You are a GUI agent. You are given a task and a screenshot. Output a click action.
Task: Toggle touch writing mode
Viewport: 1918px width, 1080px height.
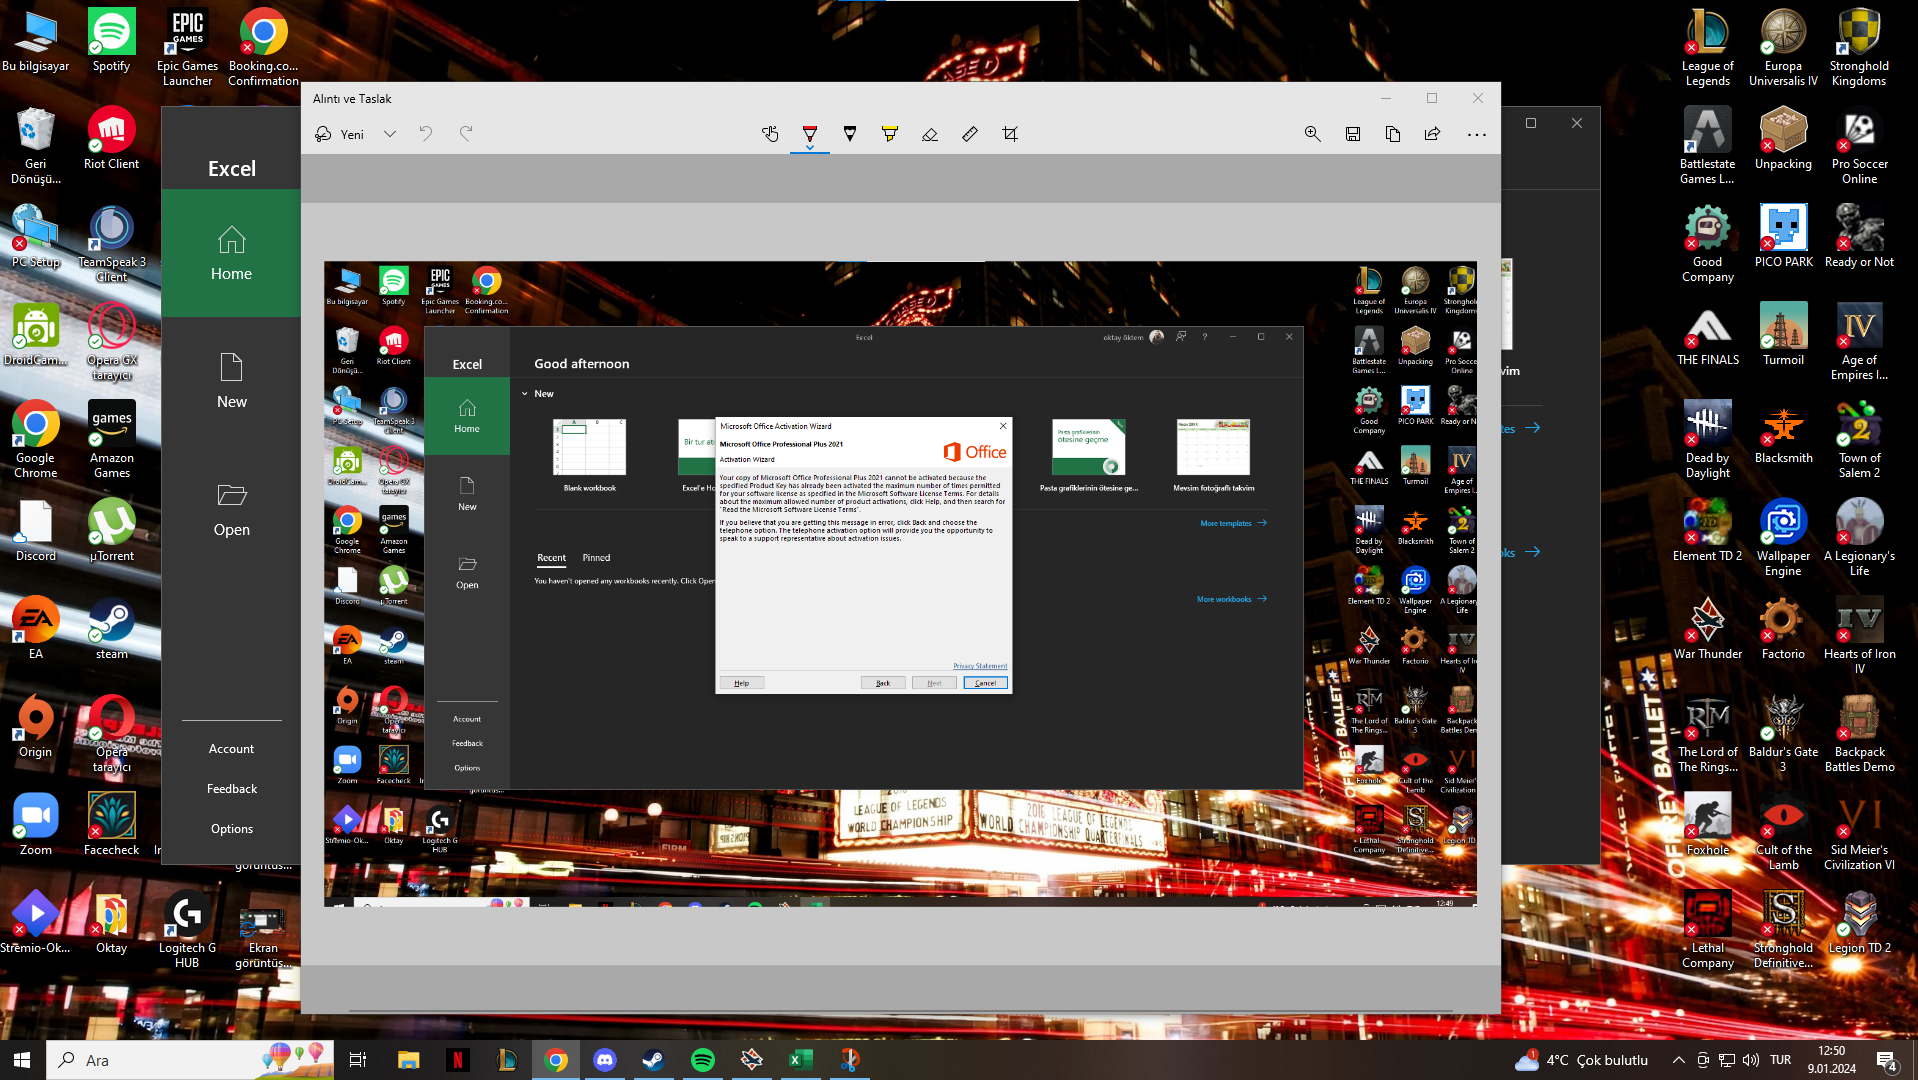[x=770, y=134]
